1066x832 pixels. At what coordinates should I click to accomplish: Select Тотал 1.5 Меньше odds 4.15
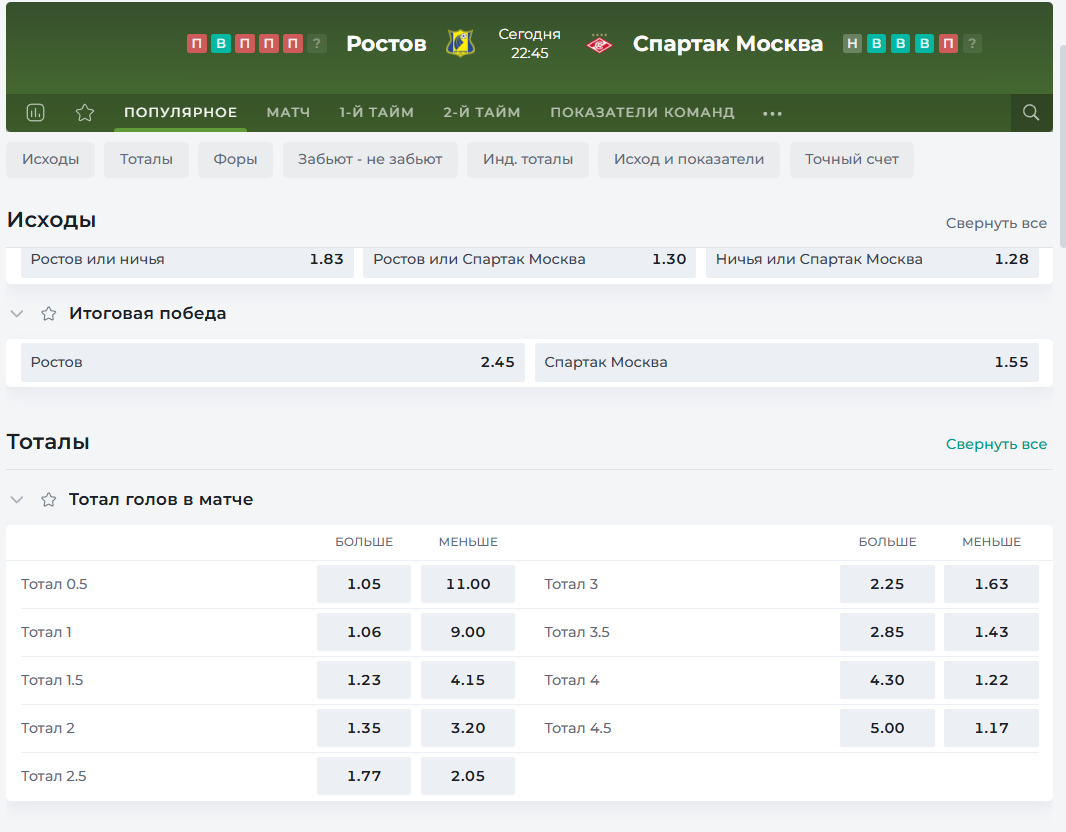(468, 680)
